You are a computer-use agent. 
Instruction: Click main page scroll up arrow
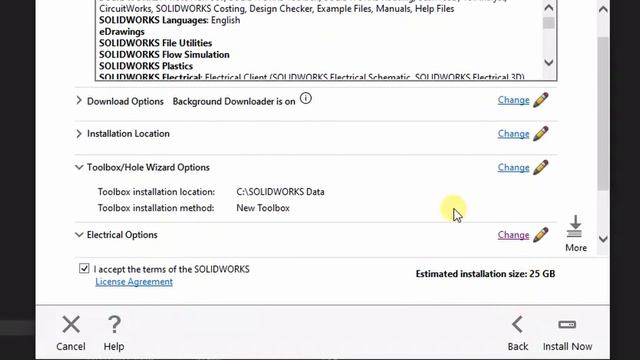pyautogui.click(x=603, y=9)
